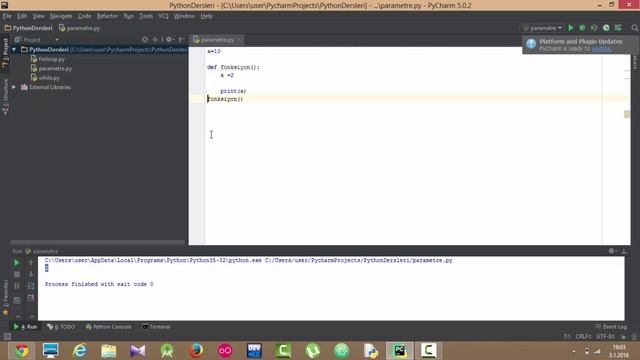The image size is (640, 360).
Task: Pause output in the Run panel
Action: [17, 286]
